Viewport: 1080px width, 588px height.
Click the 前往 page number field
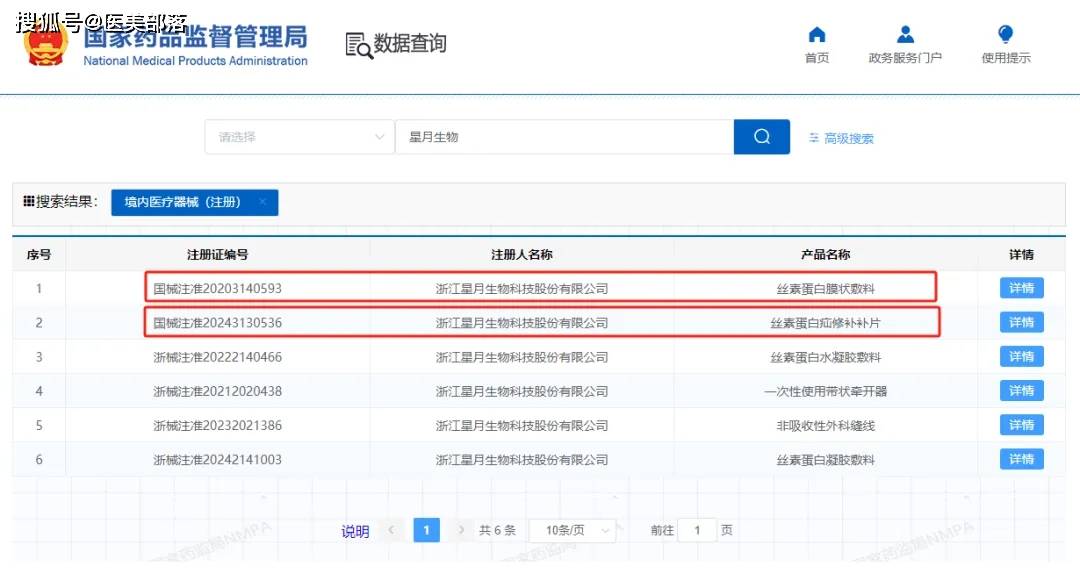coord(697,530)
